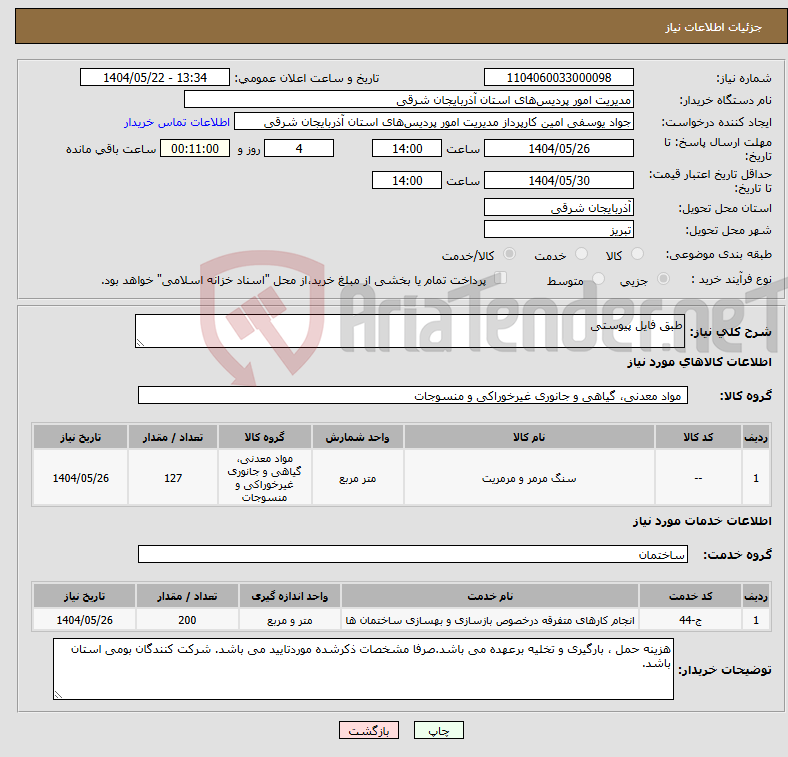This screenshot has height=757, width=788.
Task: Click the service quantity cell 200
Action: point(187,620)
